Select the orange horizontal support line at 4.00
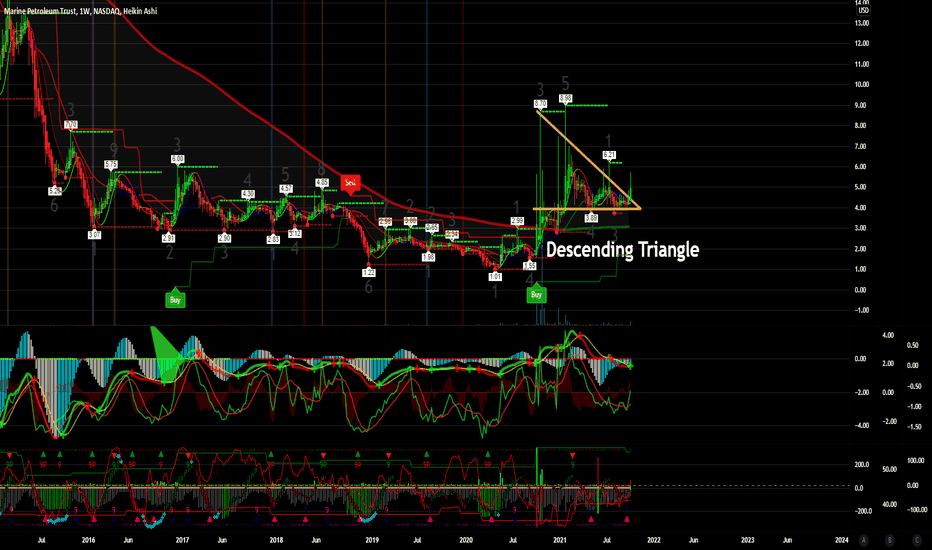This screenshot has height=550, width=932. coord(585,209)
